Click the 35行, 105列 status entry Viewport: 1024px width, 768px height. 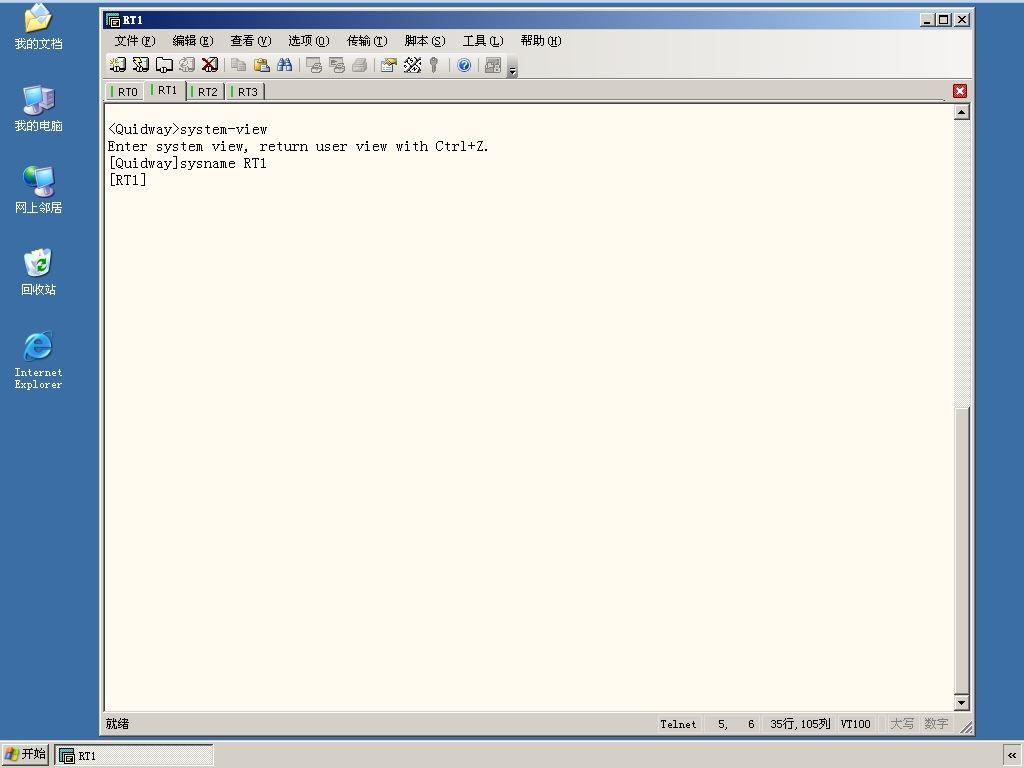(800, 724)
